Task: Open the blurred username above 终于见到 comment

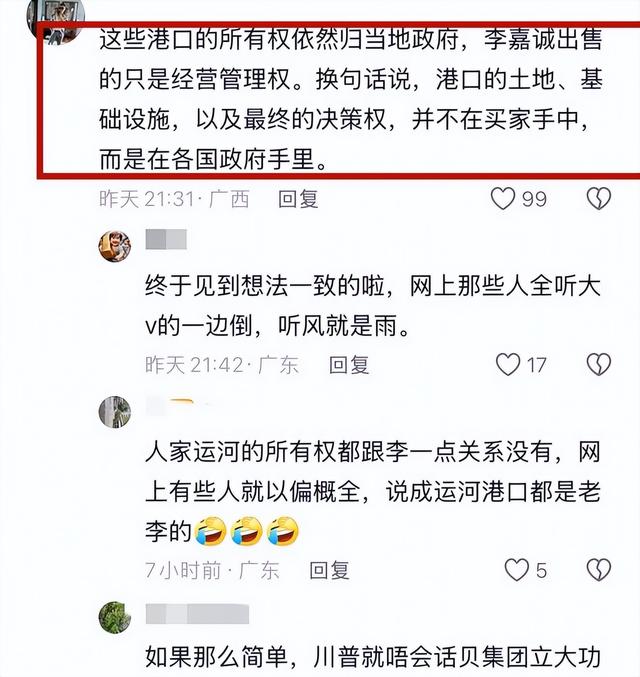Action: point(166,239)
